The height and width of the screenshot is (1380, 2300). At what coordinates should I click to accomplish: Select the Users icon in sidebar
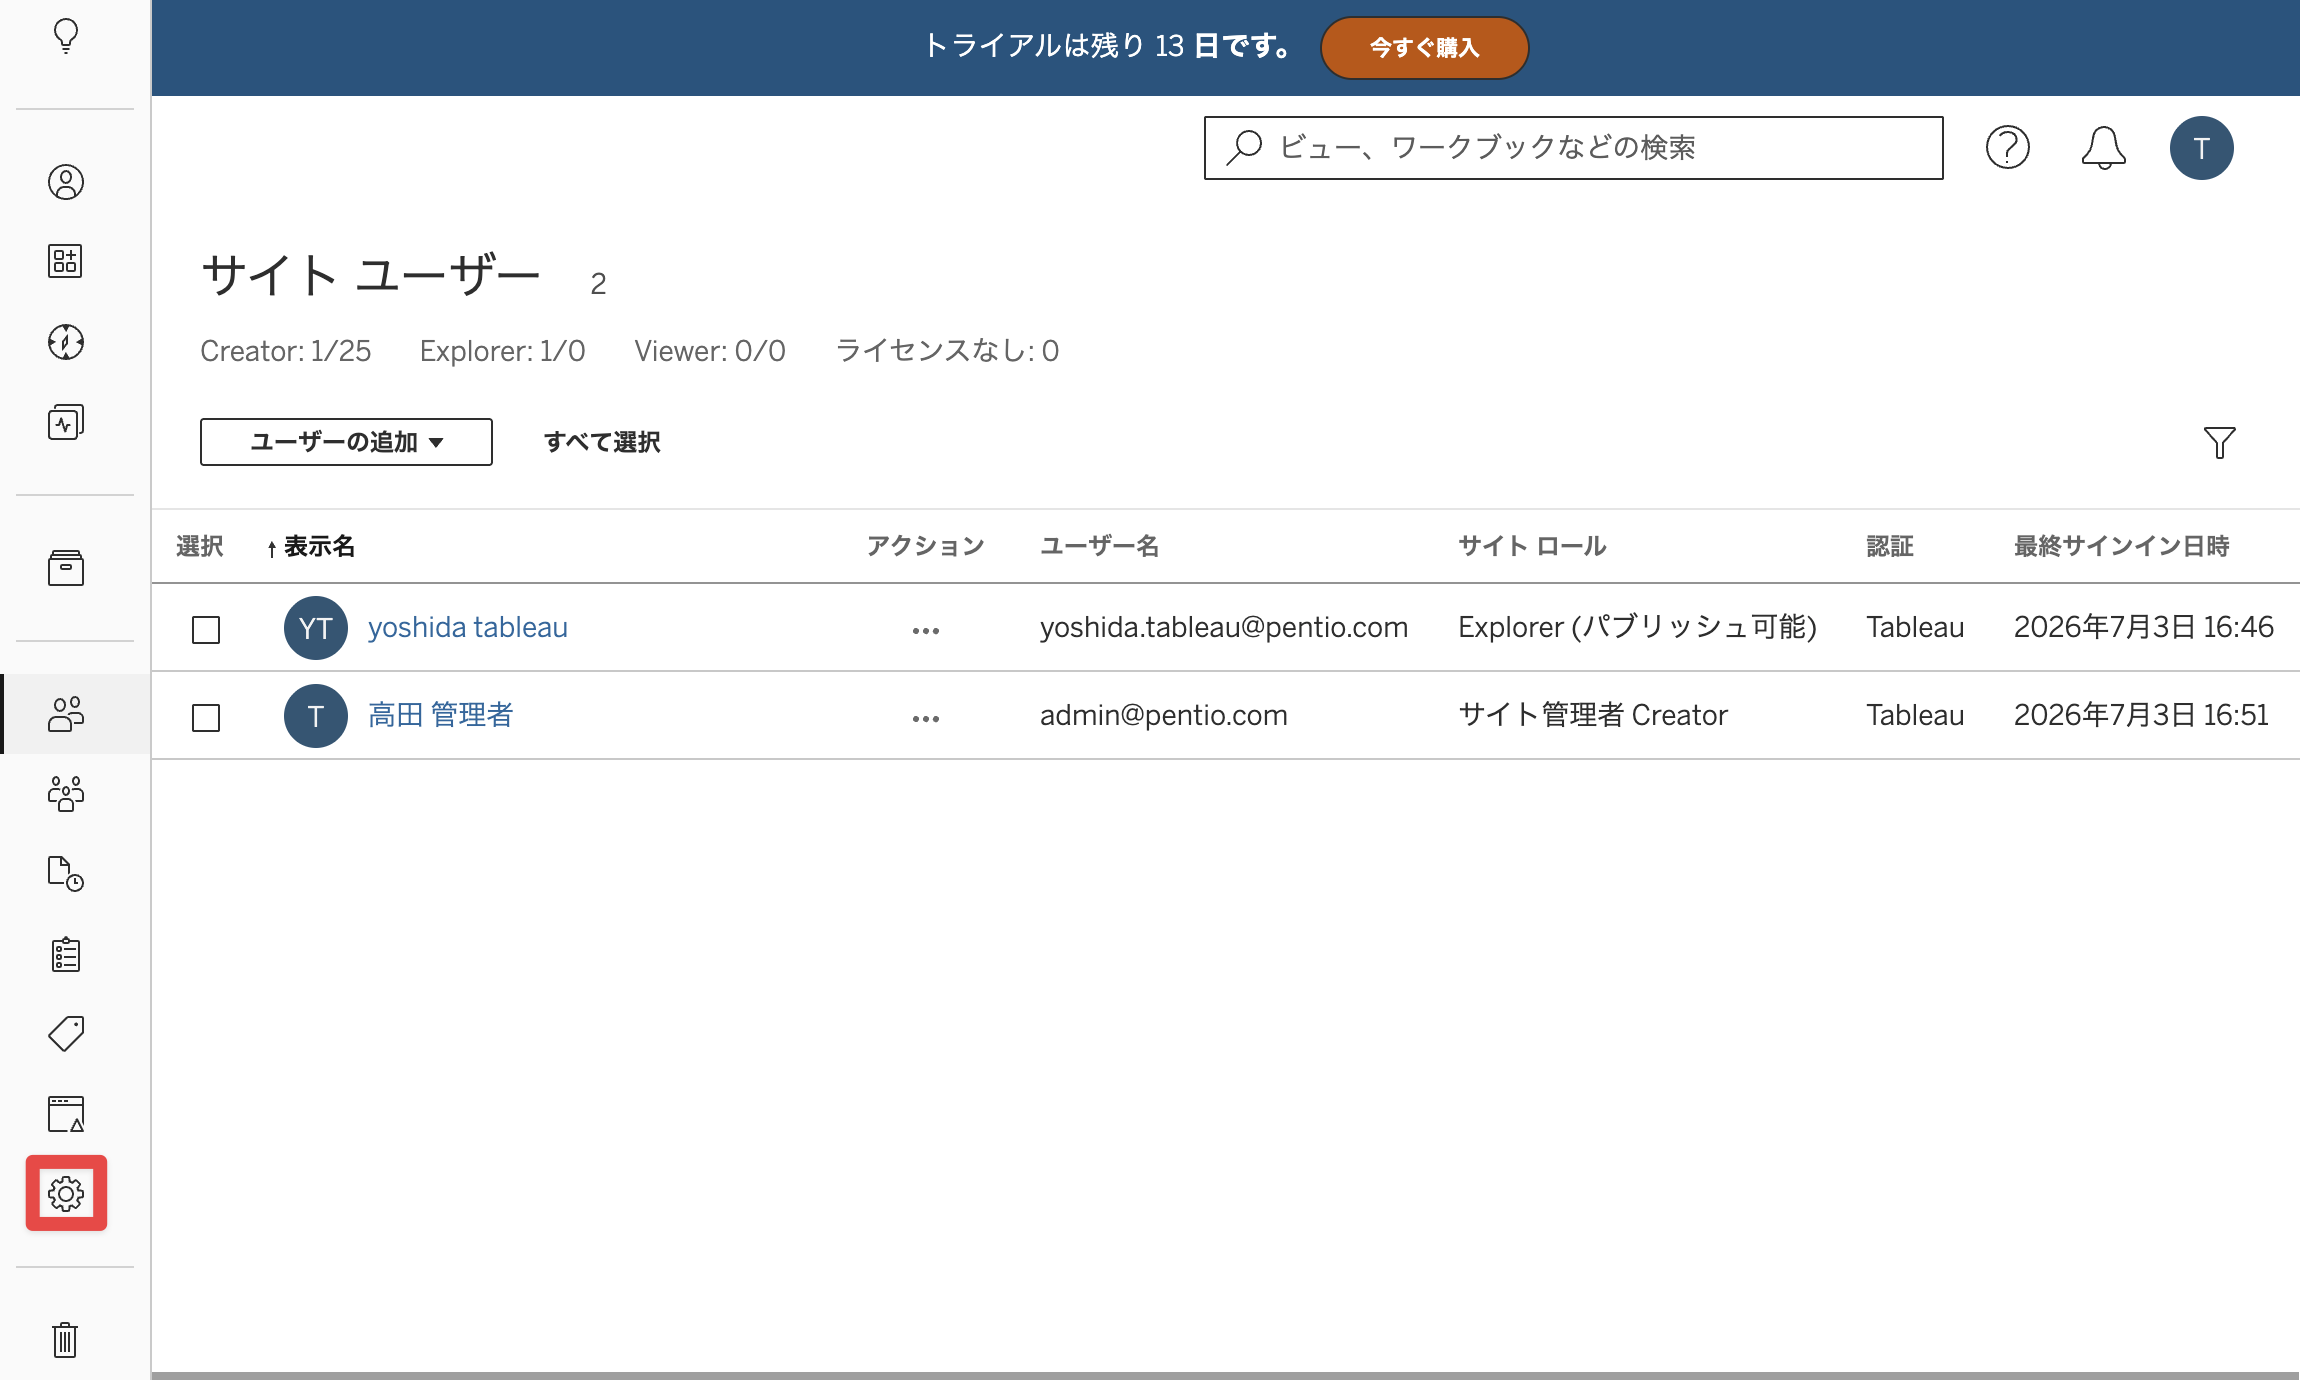66,714
